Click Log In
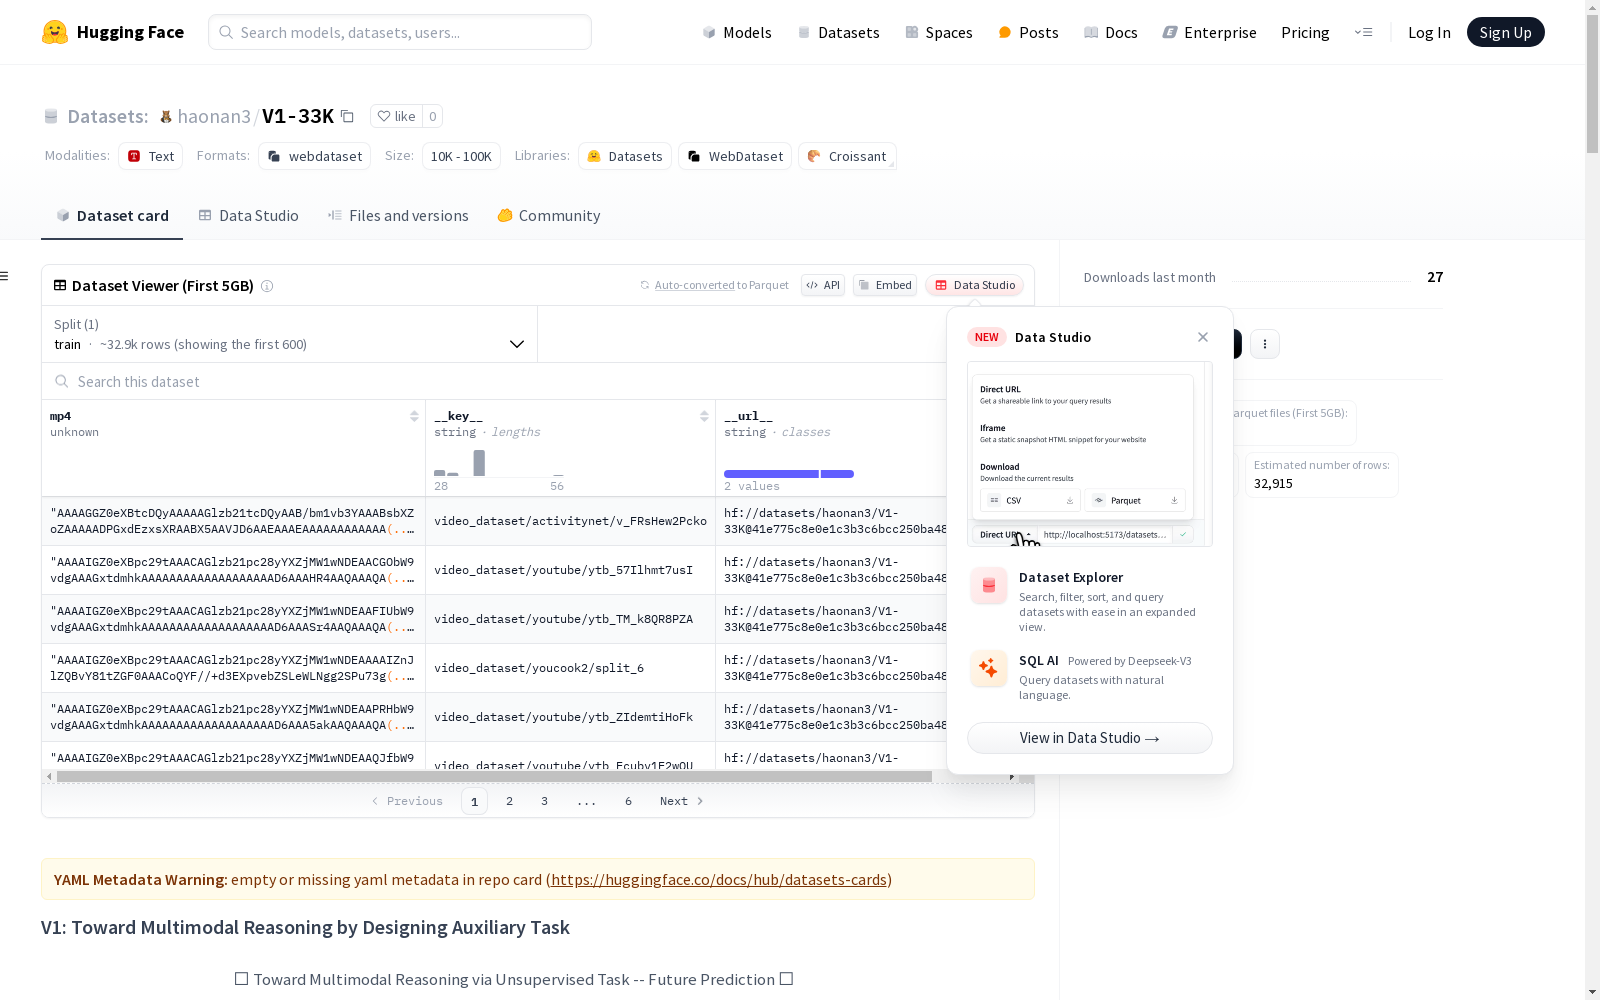The image size is (1600, 1000). point(1429,32)
